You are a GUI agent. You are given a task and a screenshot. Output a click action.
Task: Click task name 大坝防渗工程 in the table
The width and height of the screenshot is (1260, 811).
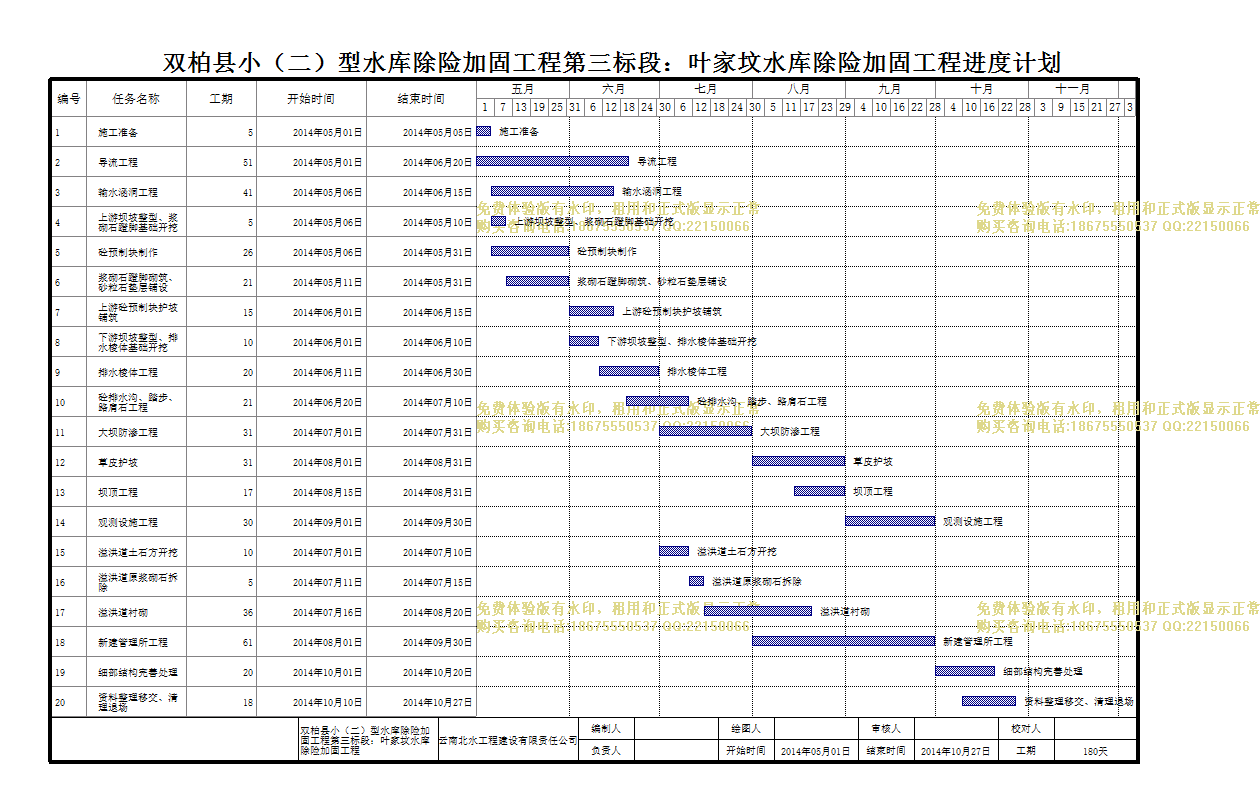[x=127, y=432]
